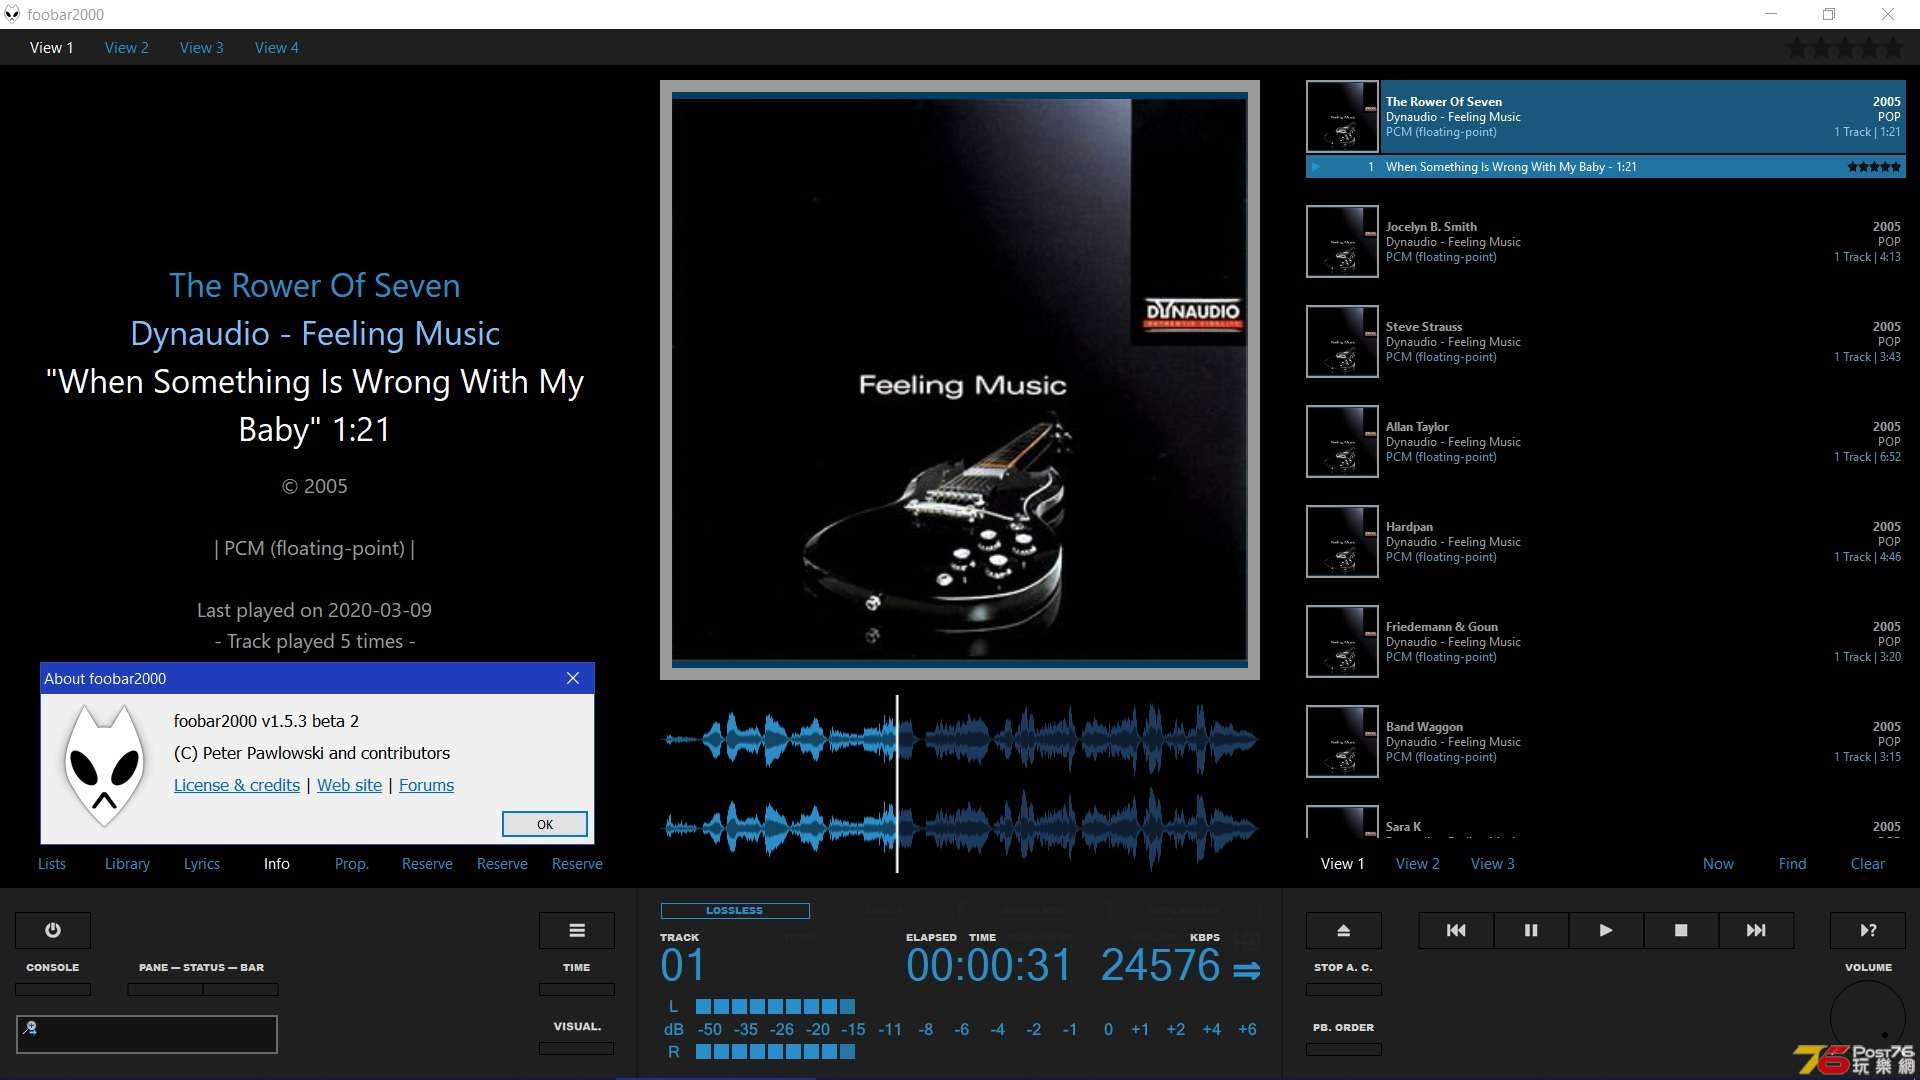The width and height of the screenshot is (1920, 1080).
Task: Toggle STOP A.C. playback setting
Action: coord(1344,989)
